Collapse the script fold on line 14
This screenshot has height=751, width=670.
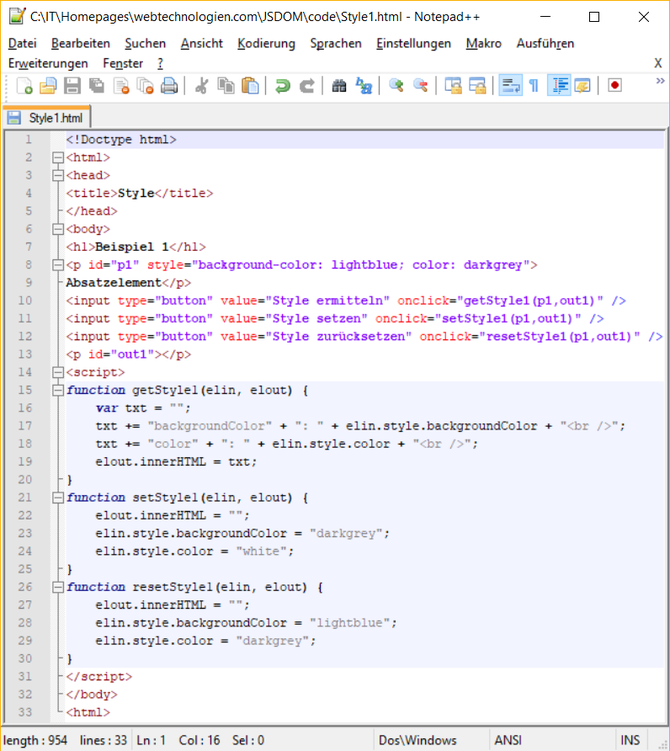58,372
